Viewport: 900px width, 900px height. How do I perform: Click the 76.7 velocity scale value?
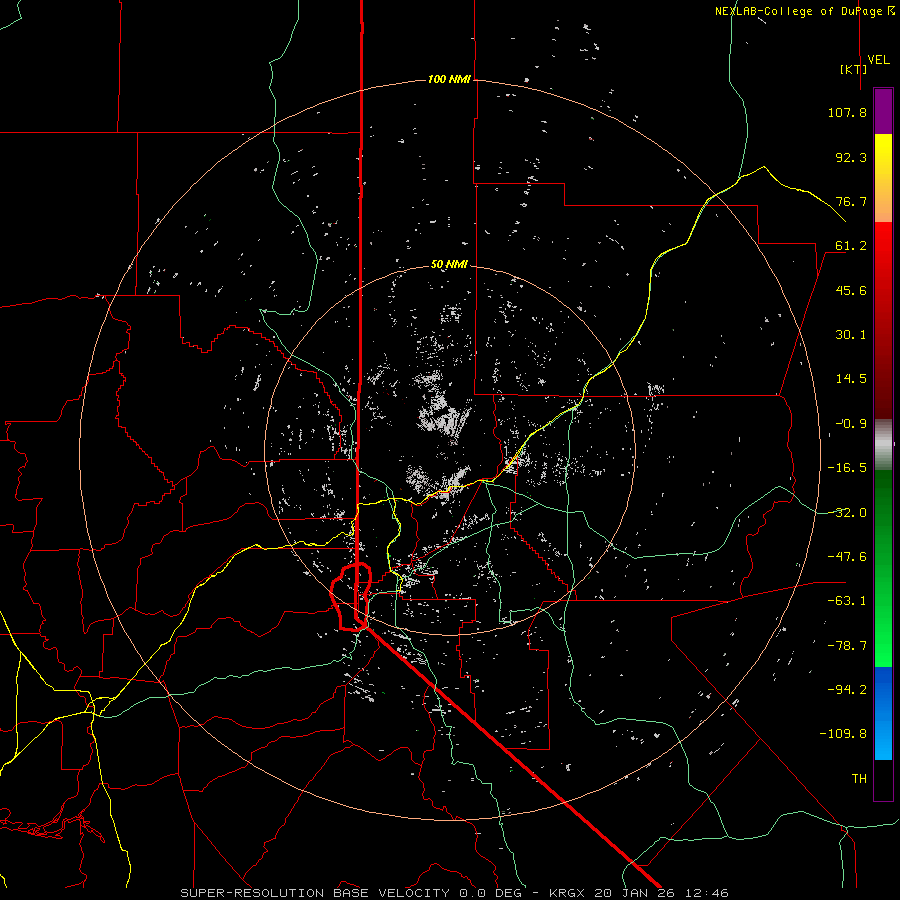point(851,201)
